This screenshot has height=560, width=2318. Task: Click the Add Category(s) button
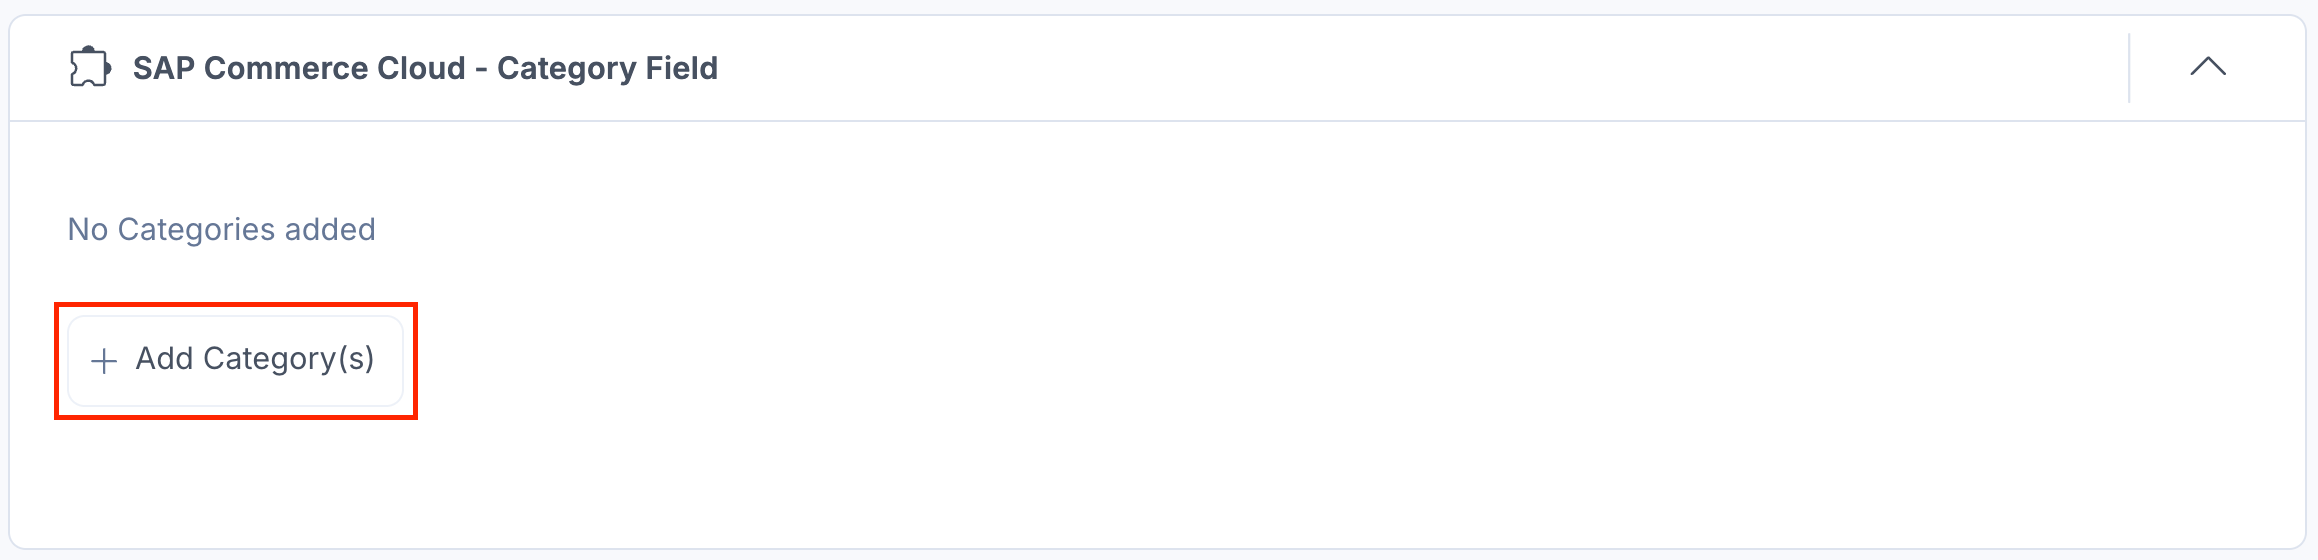pyautogui.click(x=235, y=360)
